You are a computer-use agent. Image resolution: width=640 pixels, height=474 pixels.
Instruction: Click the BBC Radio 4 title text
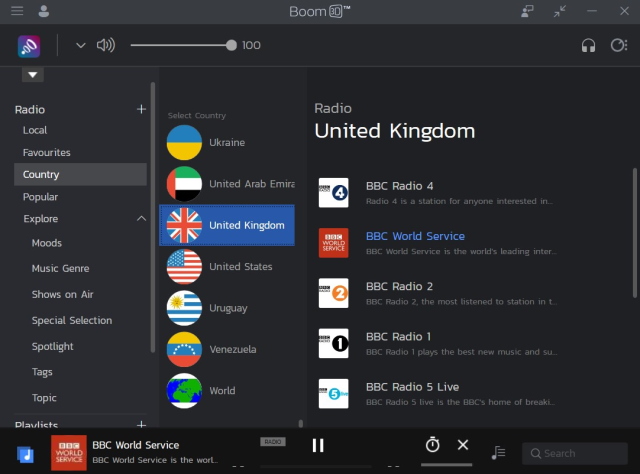399,186
